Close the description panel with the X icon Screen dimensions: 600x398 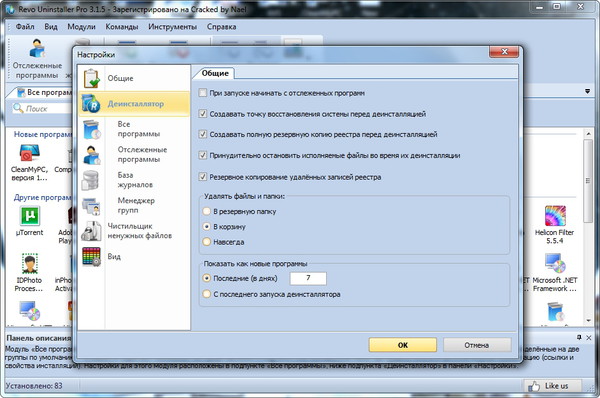589,338
